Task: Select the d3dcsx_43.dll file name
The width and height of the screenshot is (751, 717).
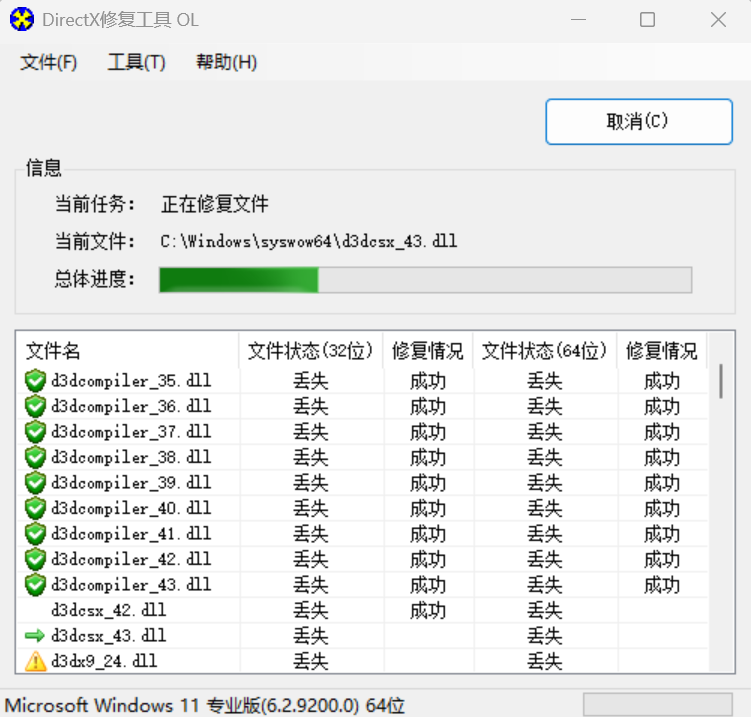Action: coord(109,636)
